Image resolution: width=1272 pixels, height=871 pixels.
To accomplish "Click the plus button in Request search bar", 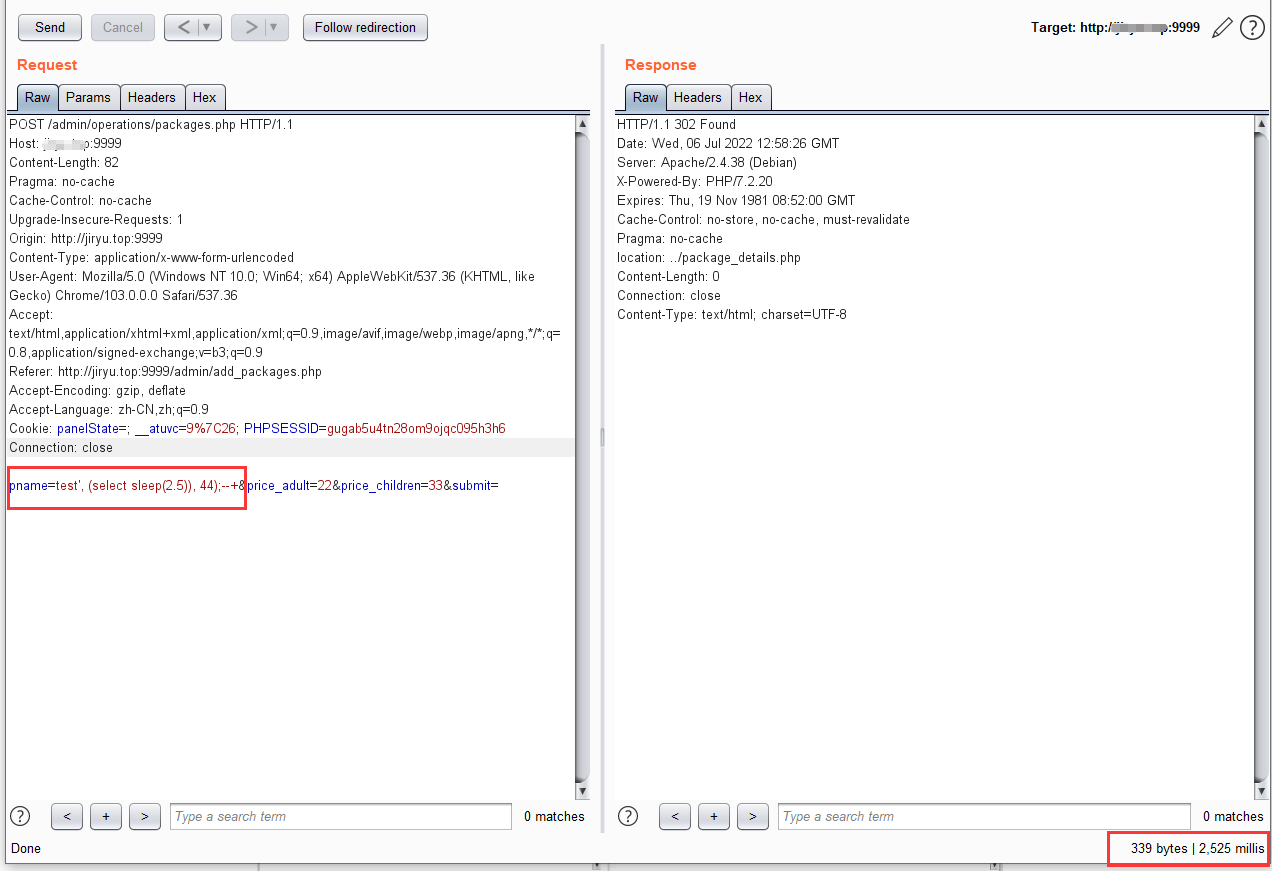I will (x=105, y=816).
